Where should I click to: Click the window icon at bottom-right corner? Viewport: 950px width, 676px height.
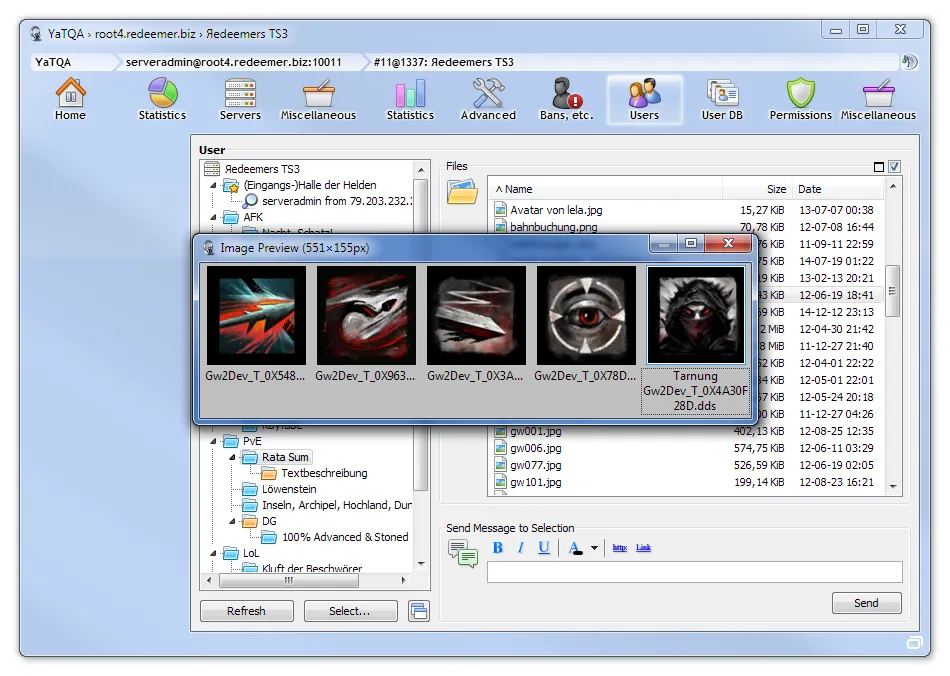[x=914, y=643]
